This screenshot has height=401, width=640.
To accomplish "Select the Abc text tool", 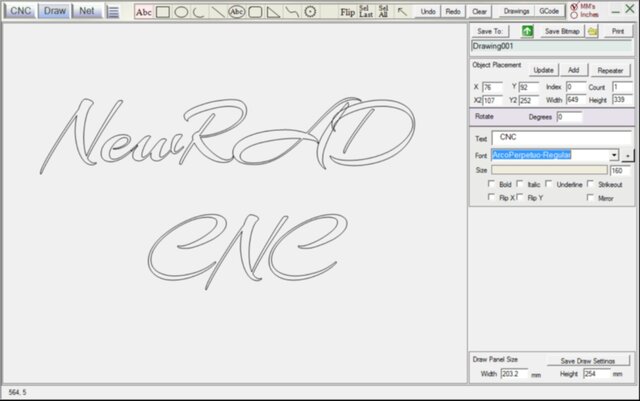I will [x=144, y=12].
